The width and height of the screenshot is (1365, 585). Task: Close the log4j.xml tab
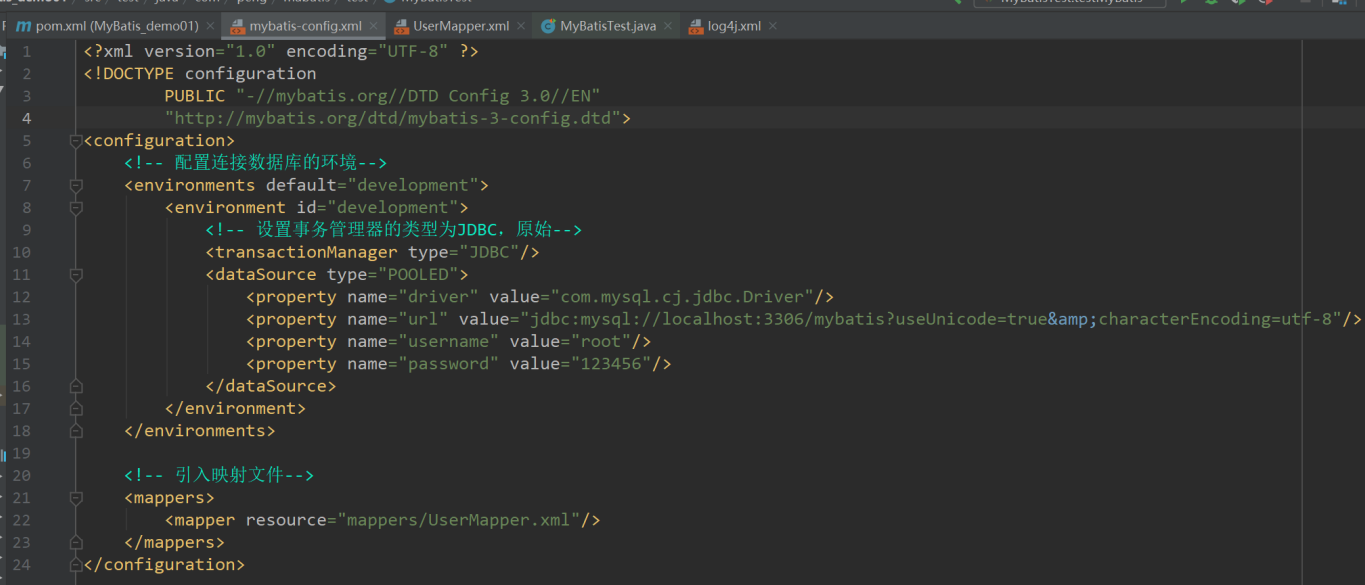773,26
